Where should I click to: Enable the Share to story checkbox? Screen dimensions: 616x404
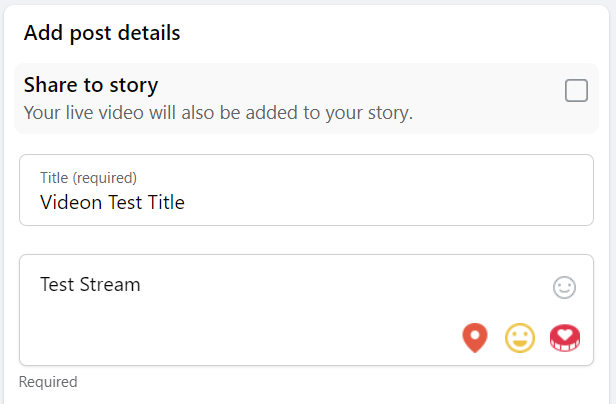(576, 90)
